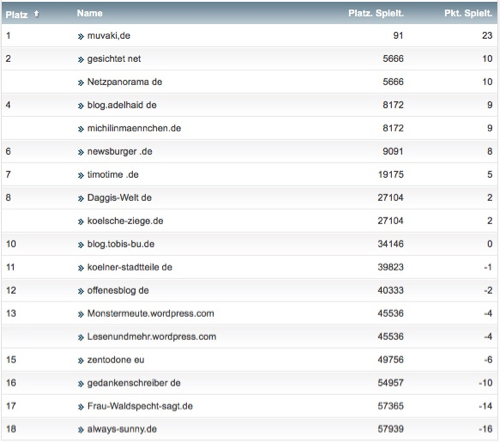The width and height of the screenshot is (500, 443).
Task: Open the gesichtet net link
Action: click(x=114, y=59)
